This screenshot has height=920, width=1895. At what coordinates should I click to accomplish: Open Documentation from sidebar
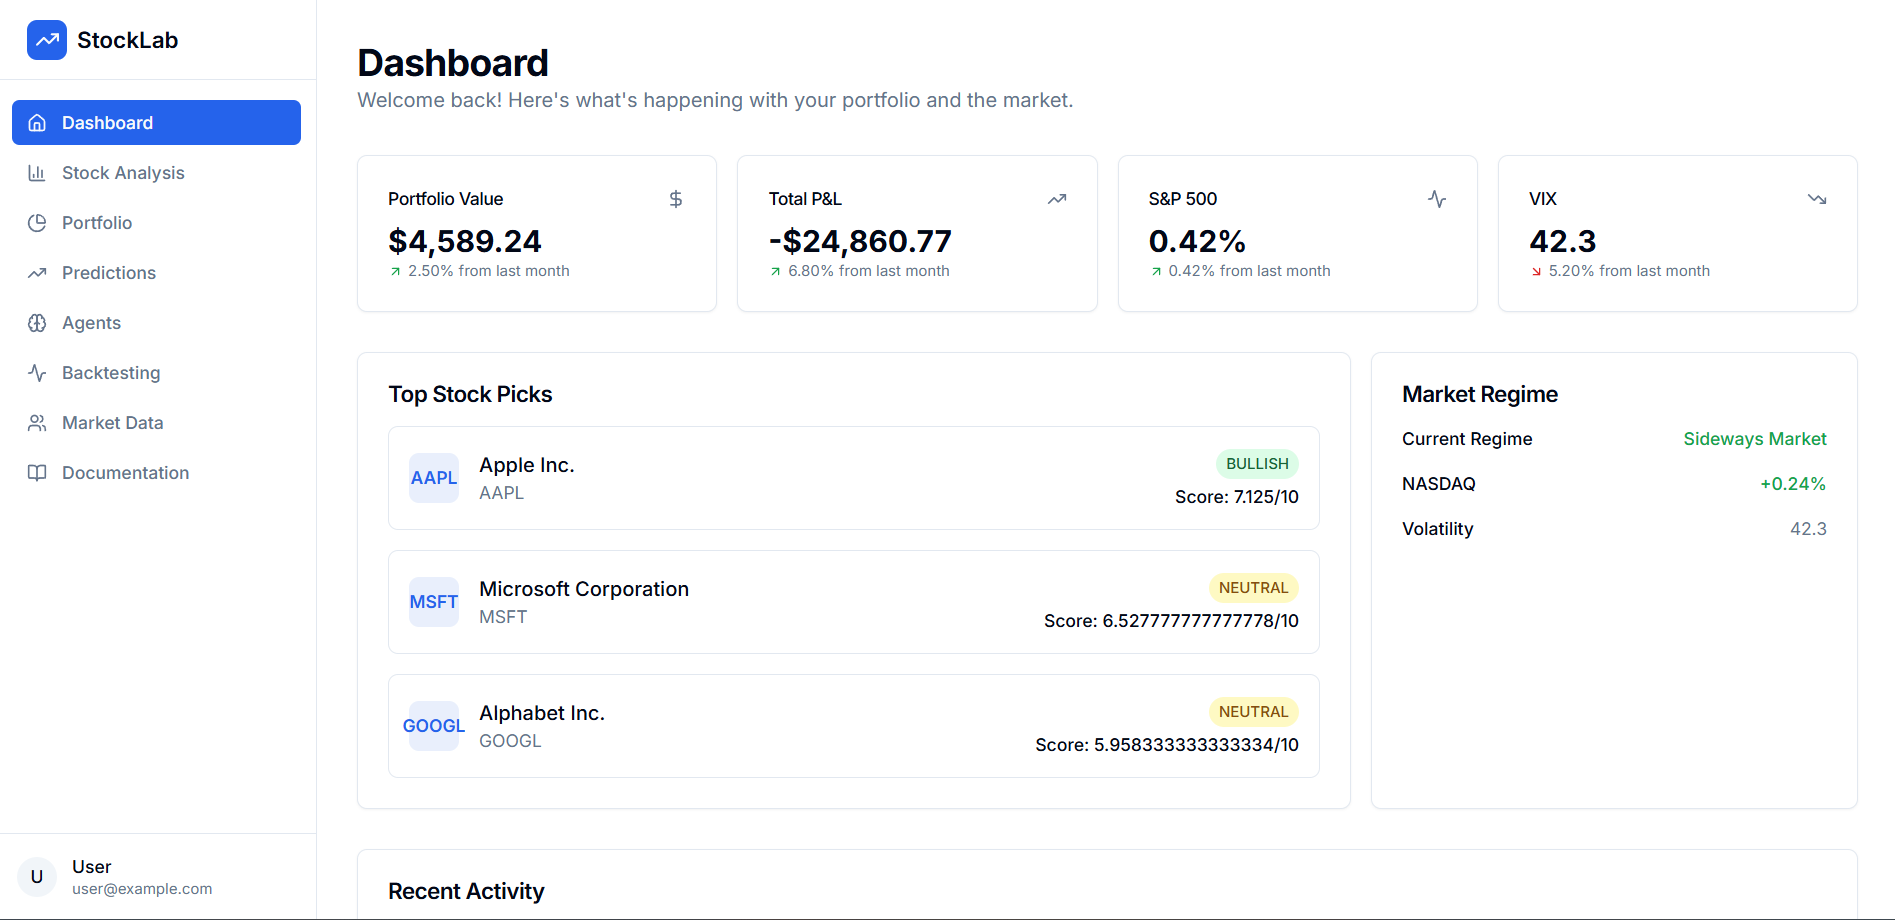click(156, 473)
